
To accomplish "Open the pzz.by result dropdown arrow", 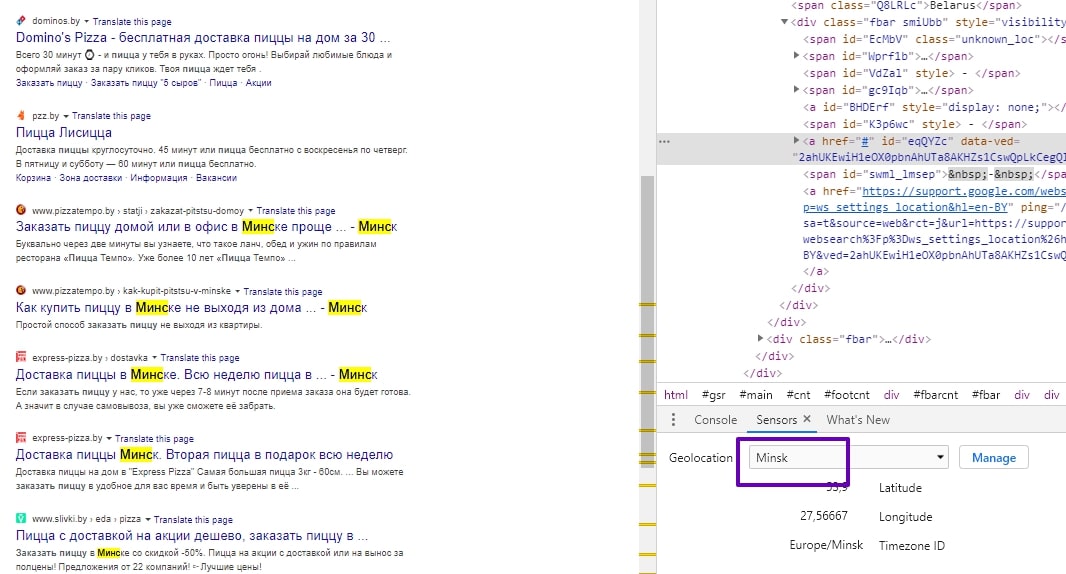I will tap(66, 116).
